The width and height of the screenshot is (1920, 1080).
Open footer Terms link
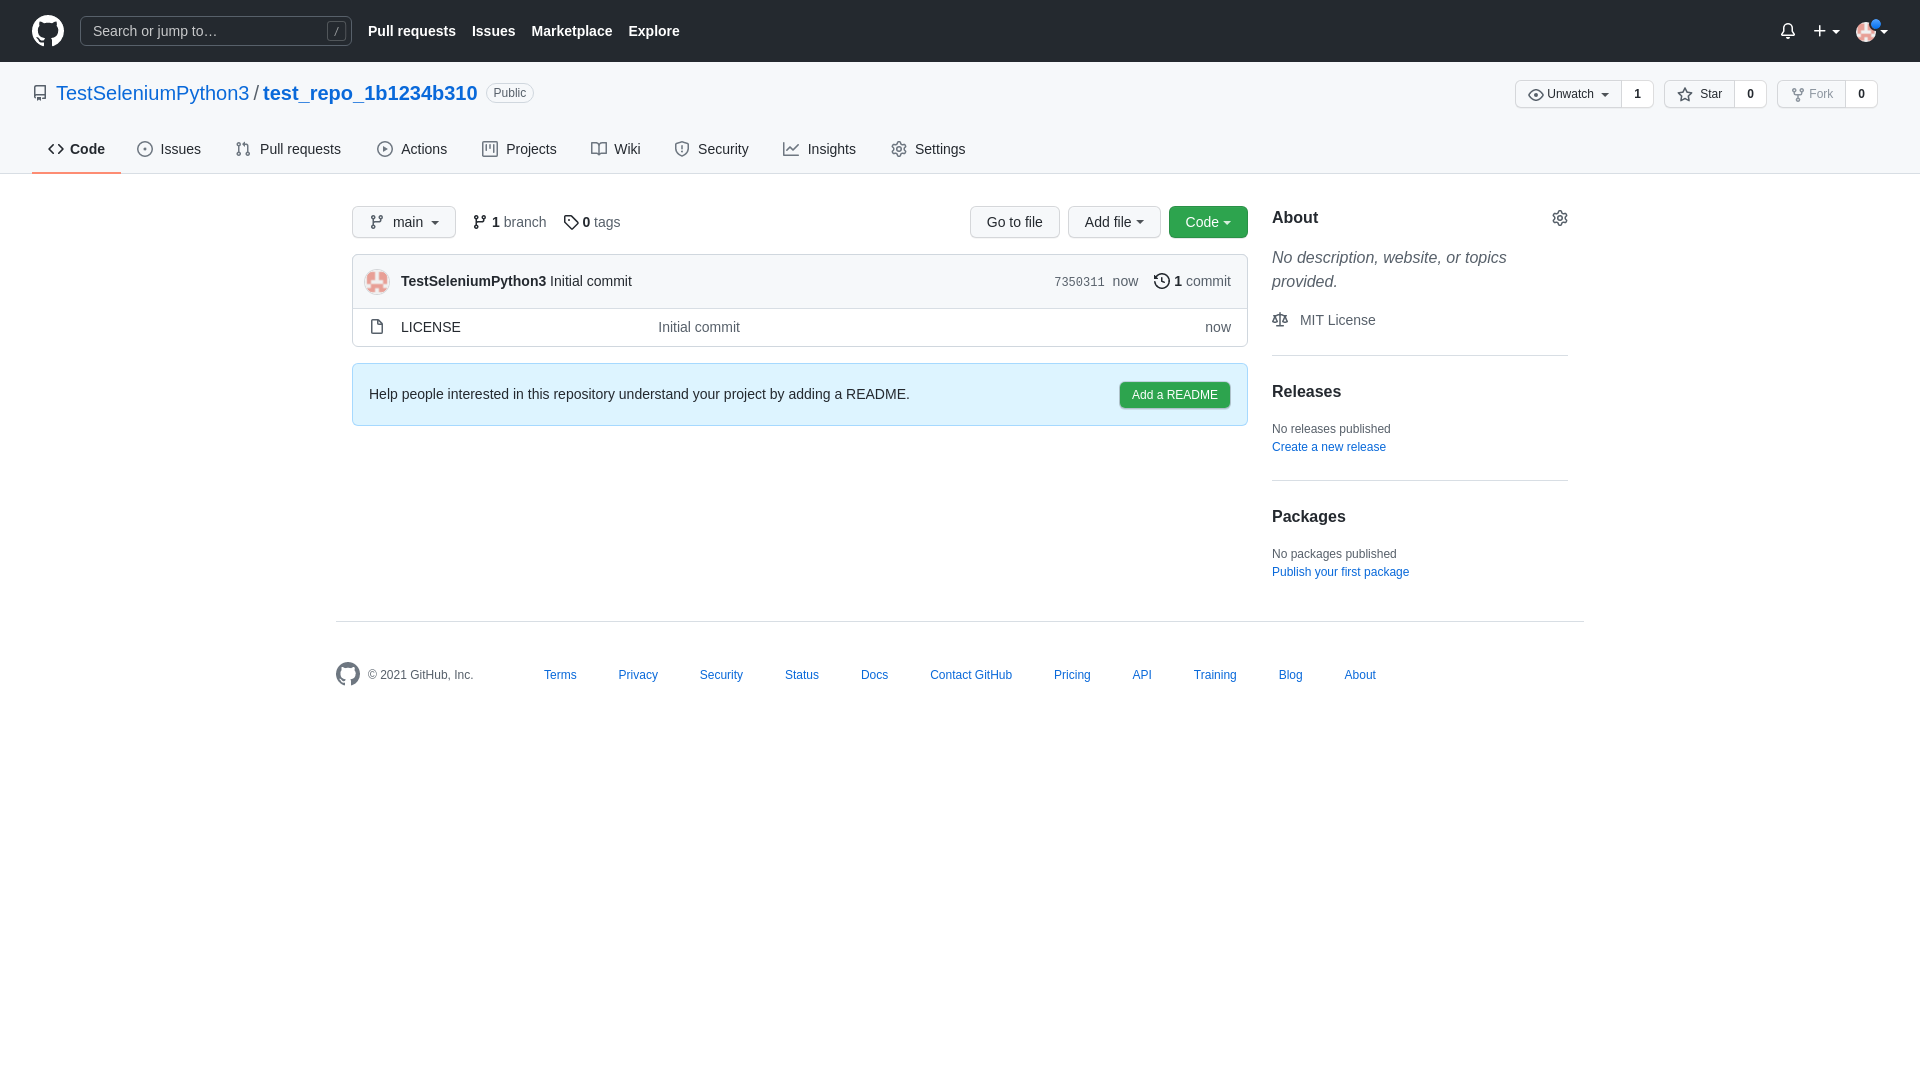tap(560, 675)
